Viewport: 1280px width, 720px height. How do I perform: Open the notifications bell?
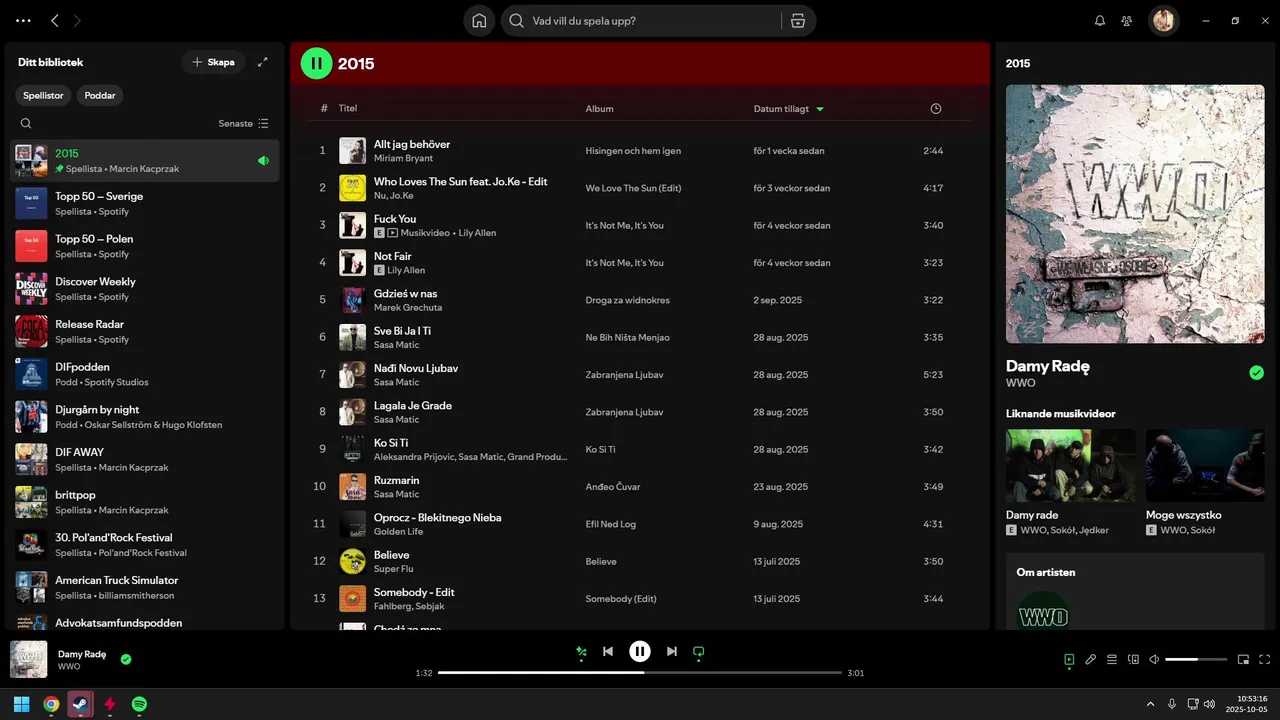point(1100,20)
